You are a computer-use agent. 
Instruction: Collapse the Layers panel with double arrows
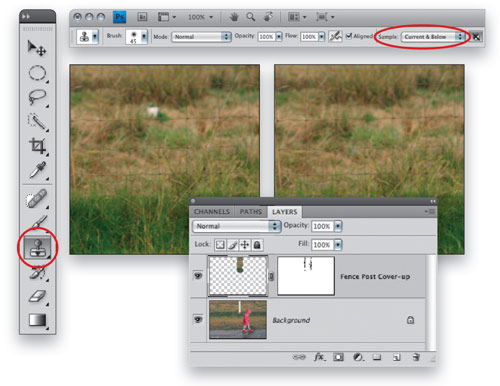pos(433,201)
